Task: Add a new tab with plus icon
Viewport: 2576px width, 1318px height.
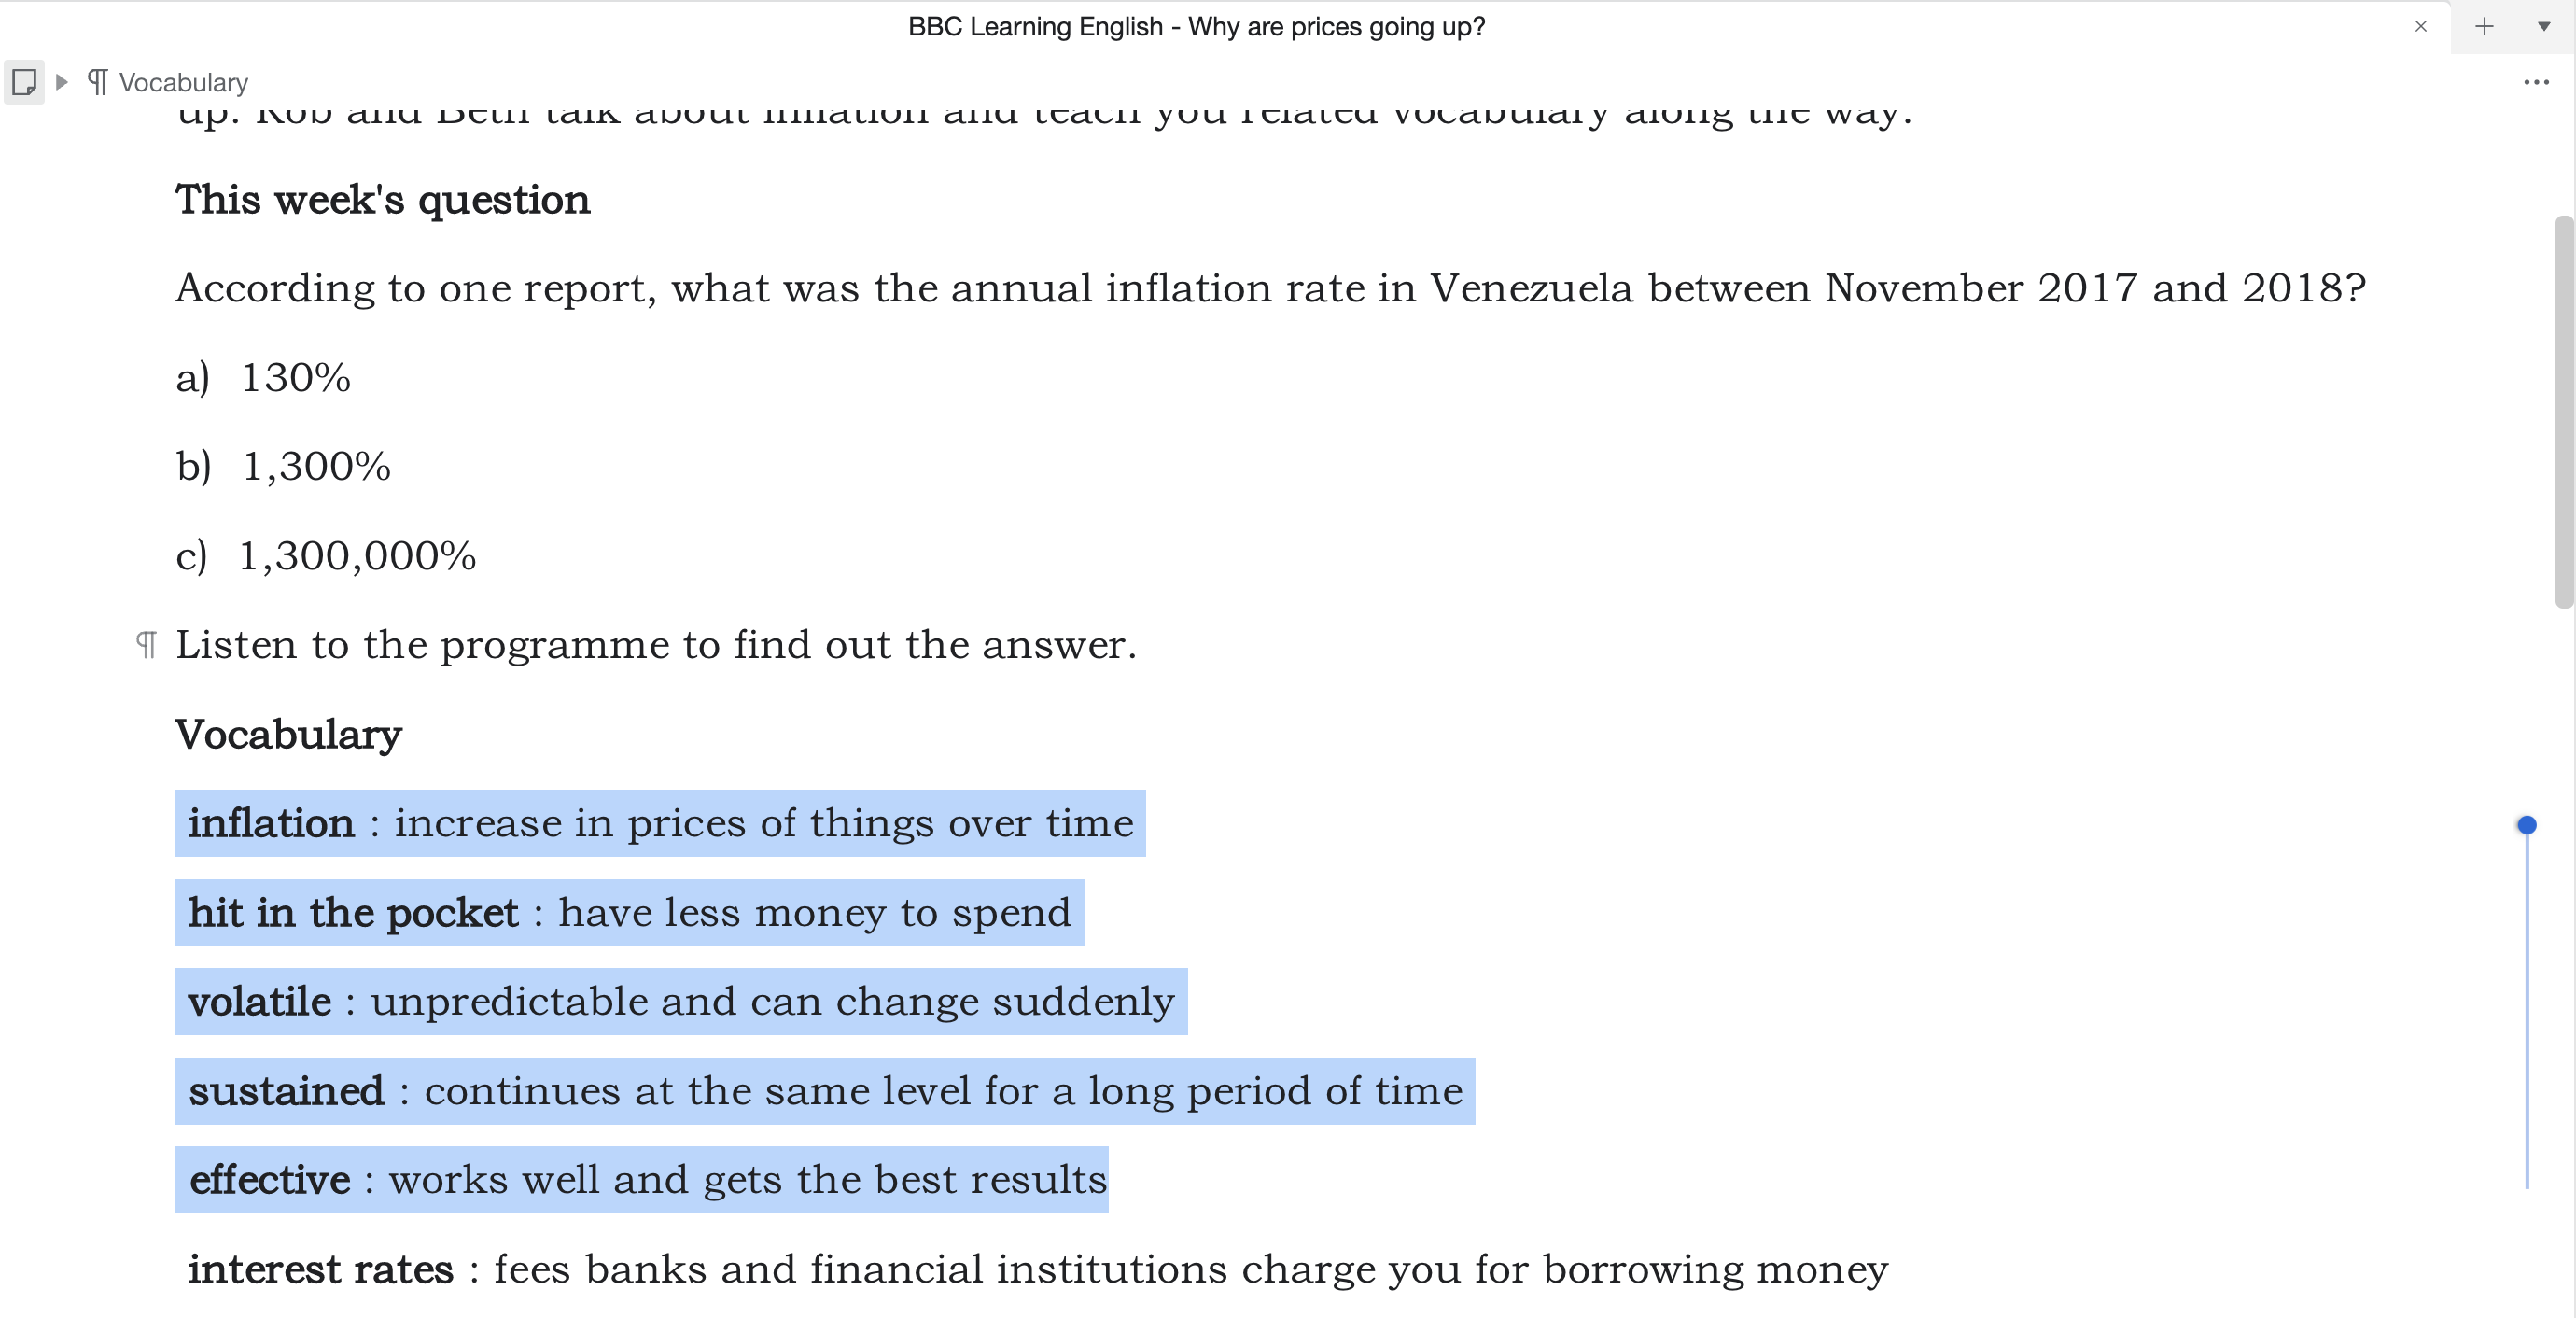Action: tap(2484, 27)
